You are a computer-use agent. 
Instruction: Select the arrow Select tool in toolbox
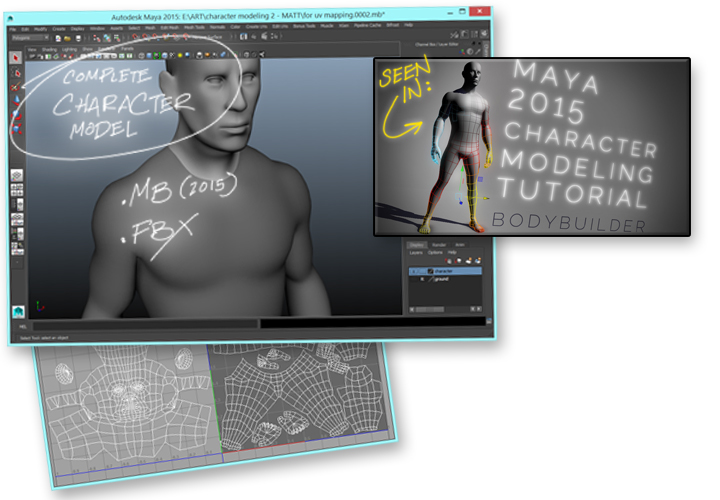point(16,57)
